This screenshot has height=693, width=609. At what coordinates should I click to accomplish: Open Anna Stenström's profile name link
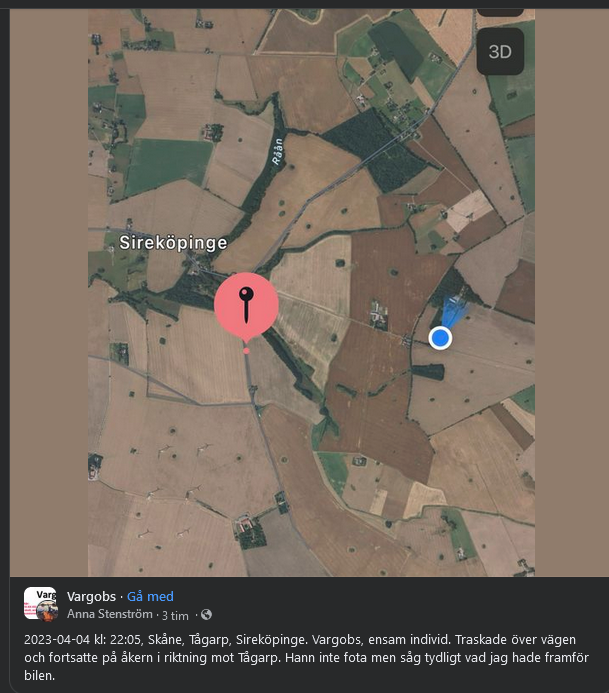(x=110, y=614)
